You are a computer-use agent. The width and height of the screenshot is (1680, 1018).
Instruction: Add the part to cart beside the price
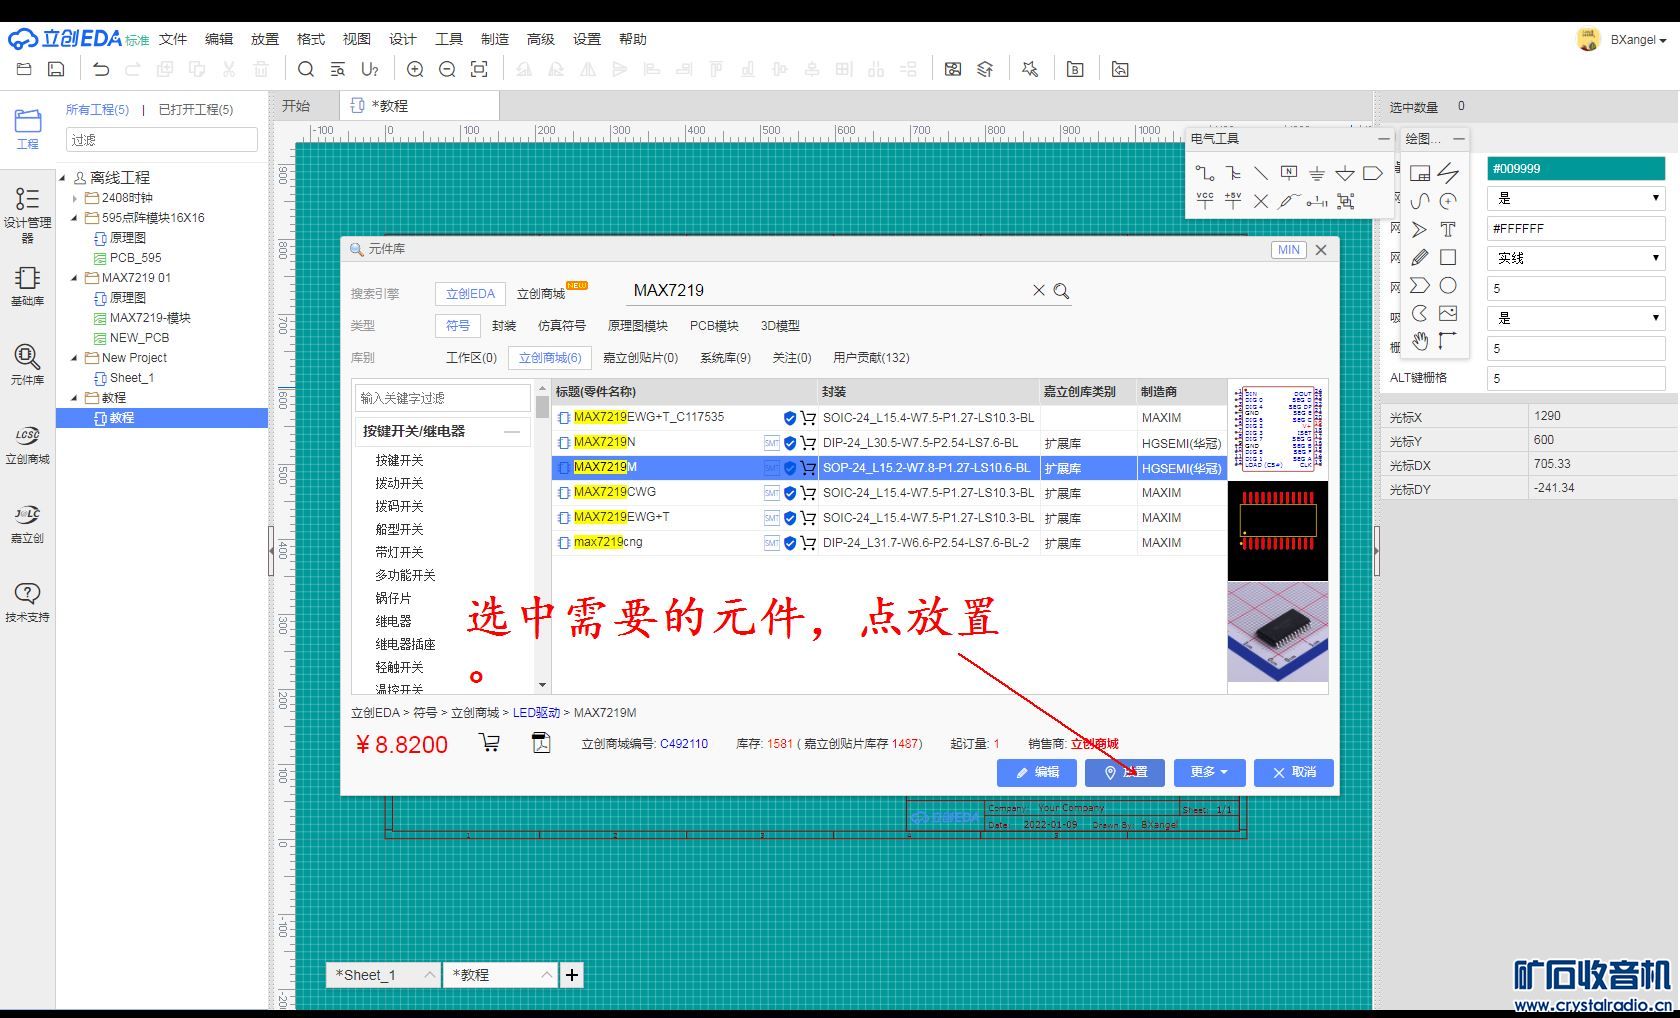coord(489,743)
